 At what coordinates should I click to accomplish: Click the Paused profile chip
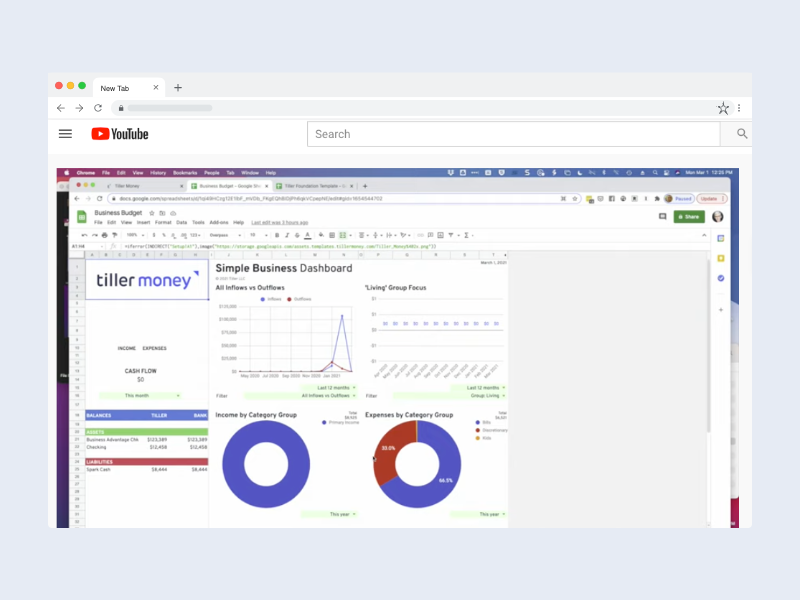click(679, 198)
